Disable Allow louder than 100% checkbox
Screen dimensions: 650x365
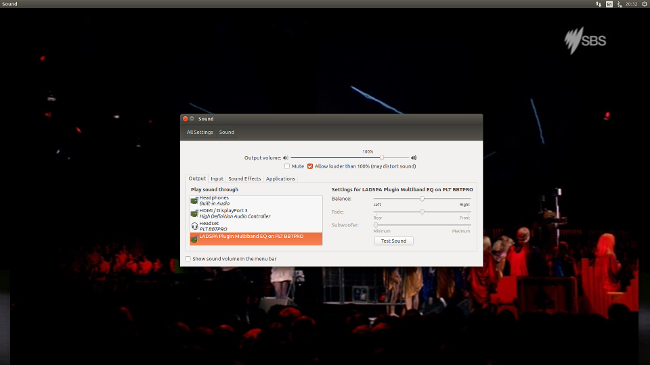310,166
